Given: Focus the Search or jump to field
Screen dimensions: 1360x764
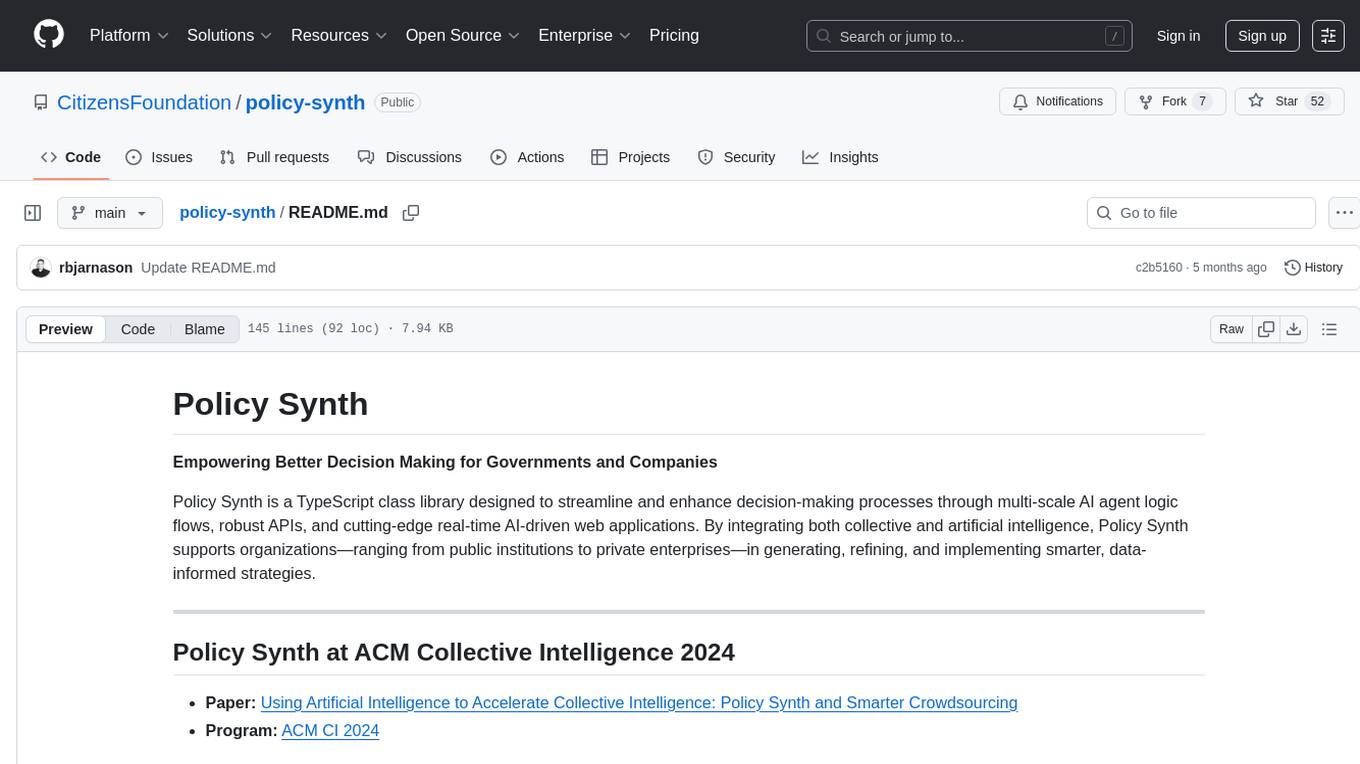Looking at the screenshot, I should 969,36.
